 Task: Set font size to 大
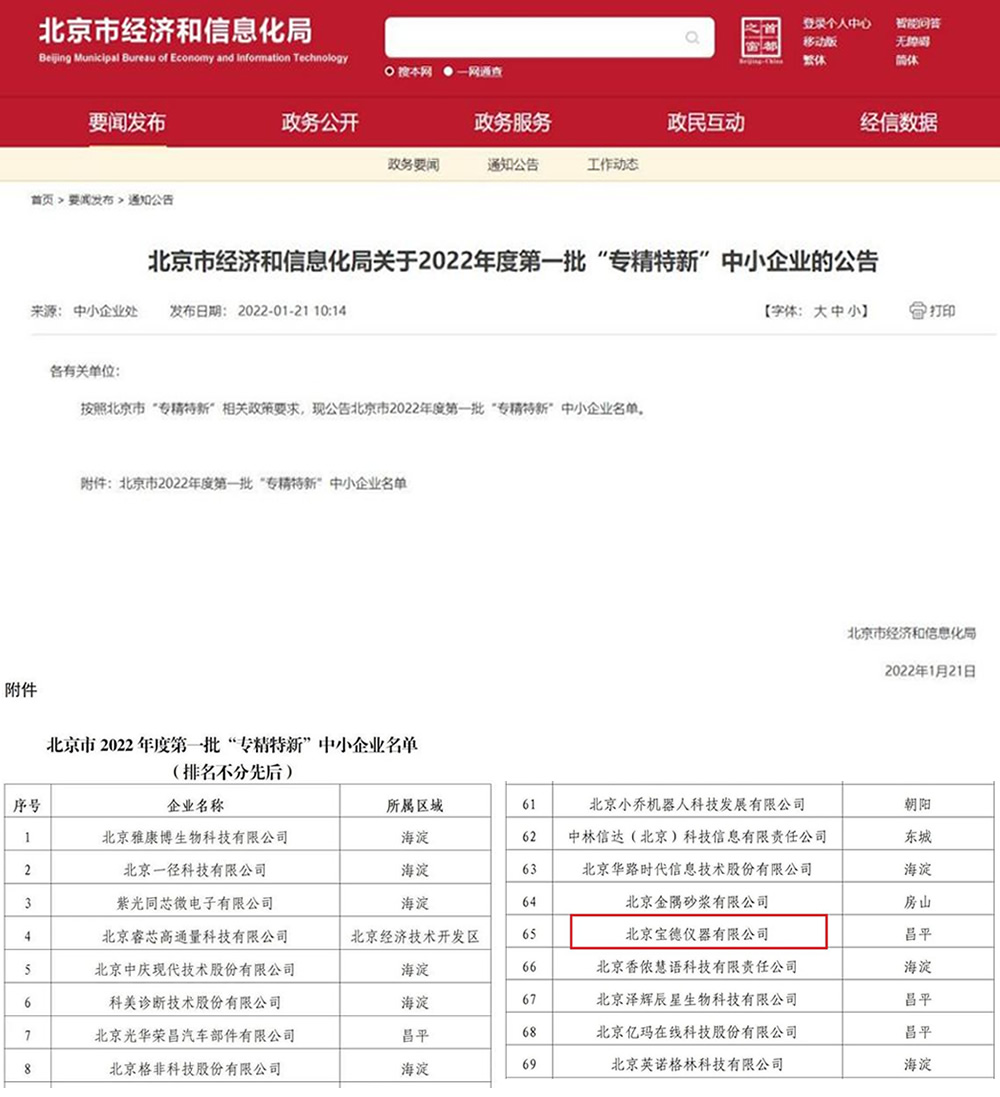point(819,311)
